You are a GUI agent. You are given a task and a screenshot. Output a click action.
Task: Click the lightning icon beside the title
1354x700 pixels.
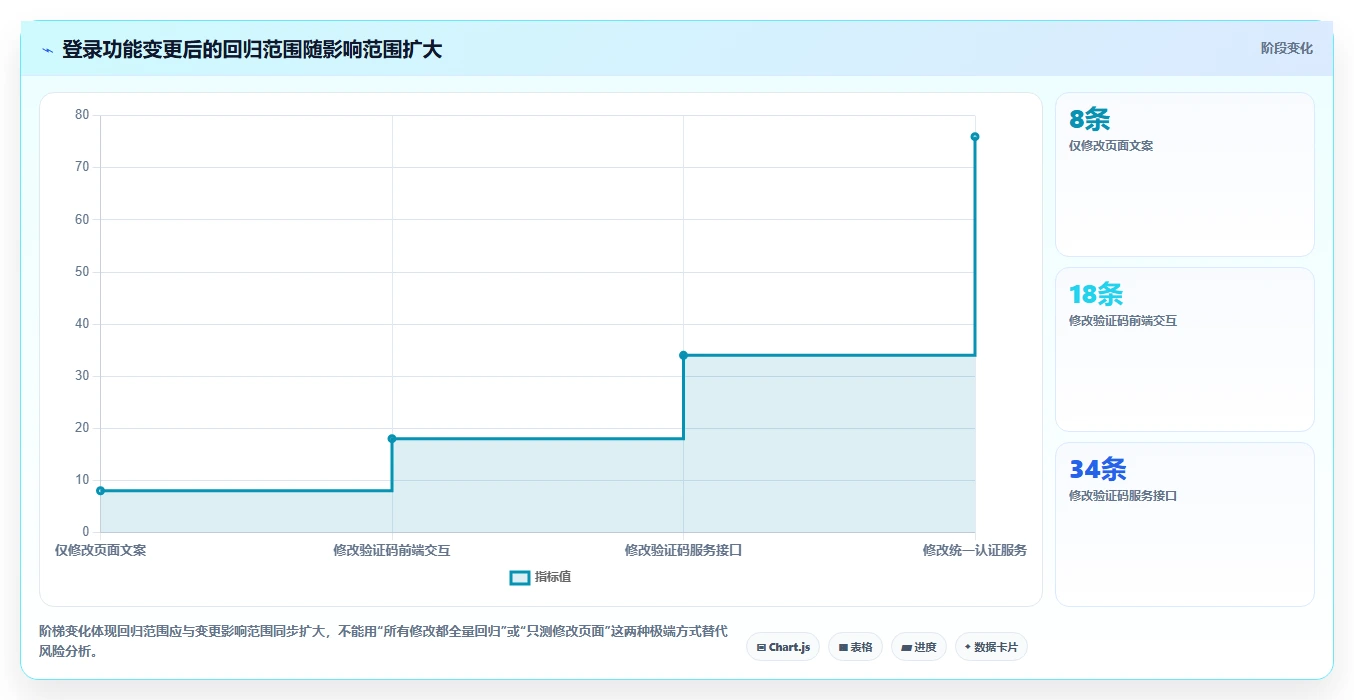(47, 50)
